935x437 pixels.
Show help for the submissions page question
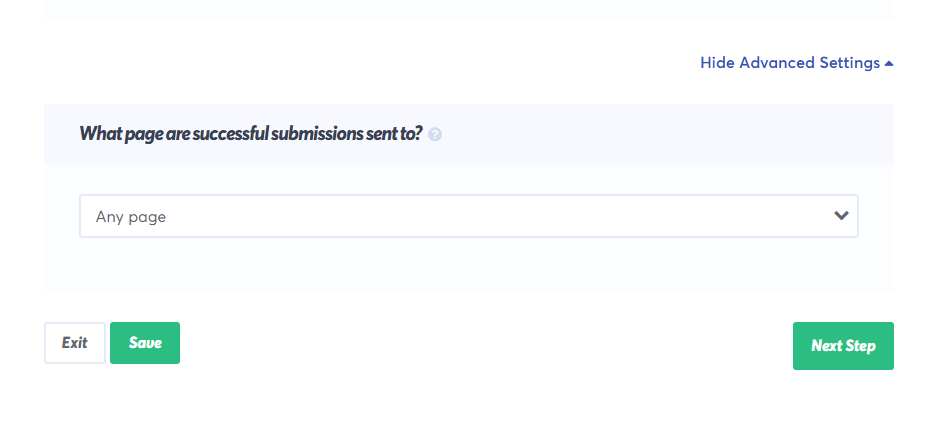435,135
